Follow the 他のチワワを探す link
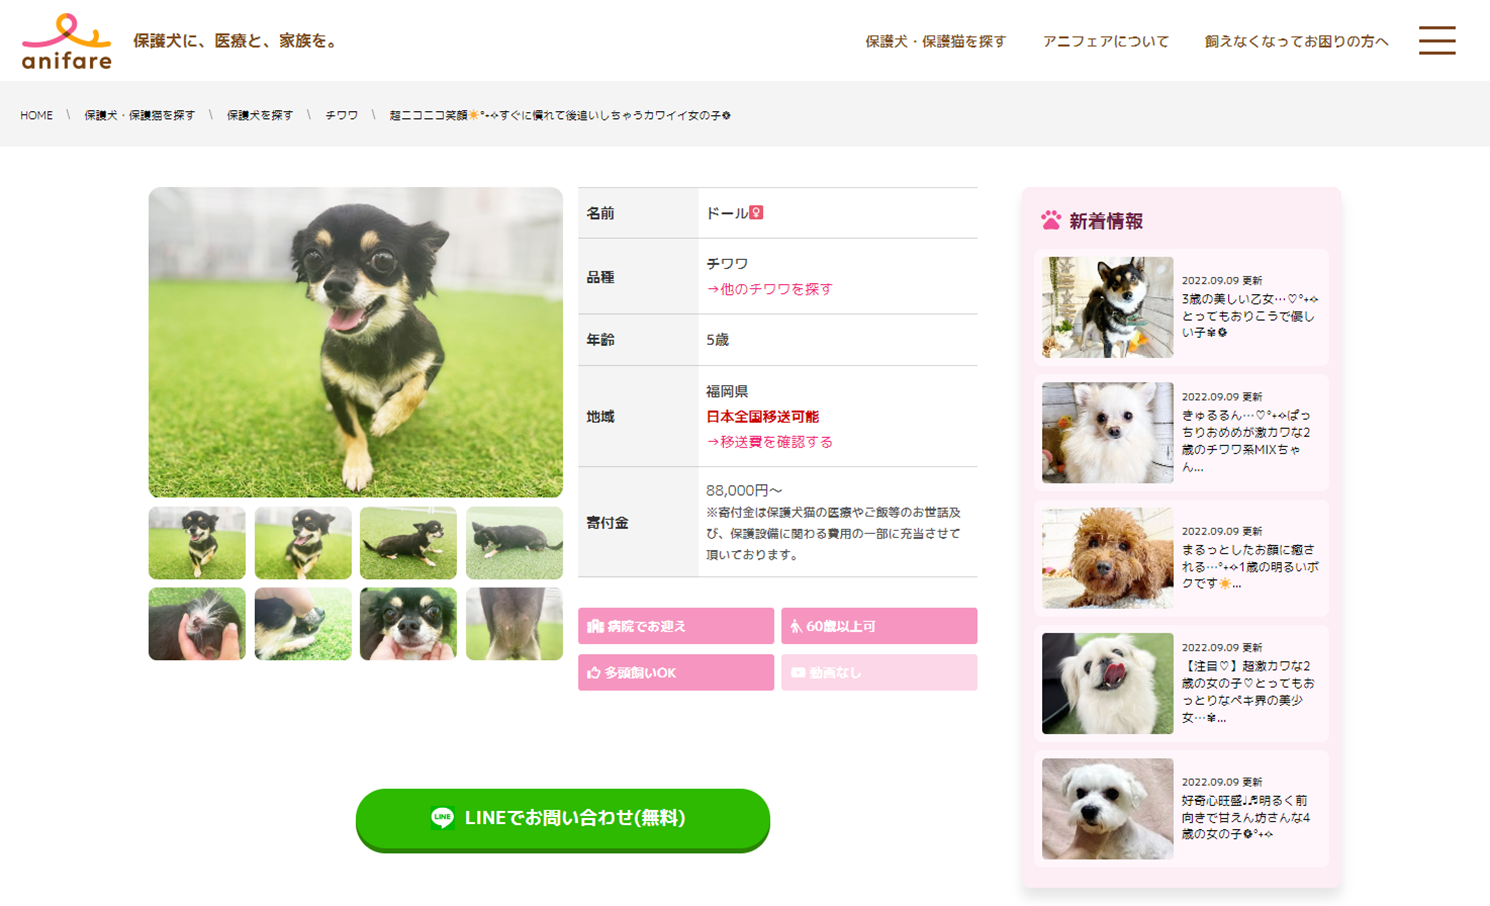Image resolution: width=1490 pixels, height=906 pixels. 769,289
